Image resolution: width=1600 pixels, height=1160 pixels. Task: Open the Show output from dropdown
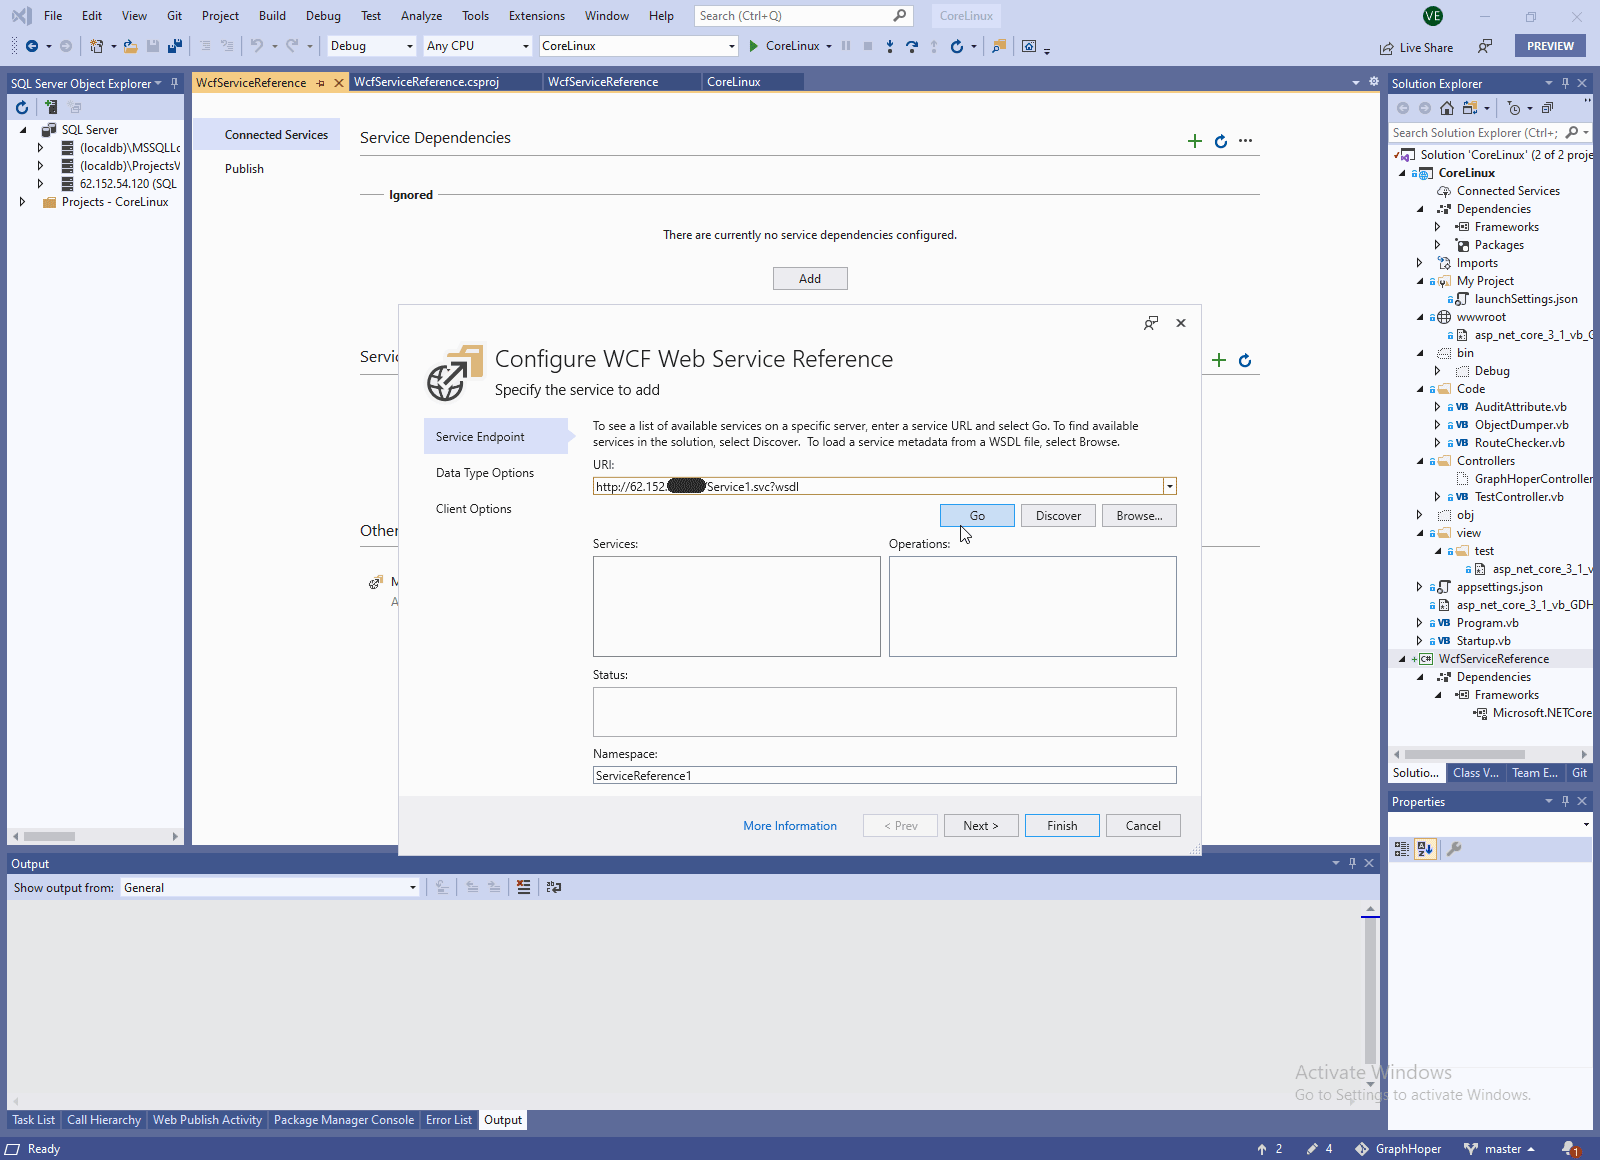[x=412, y=888]
